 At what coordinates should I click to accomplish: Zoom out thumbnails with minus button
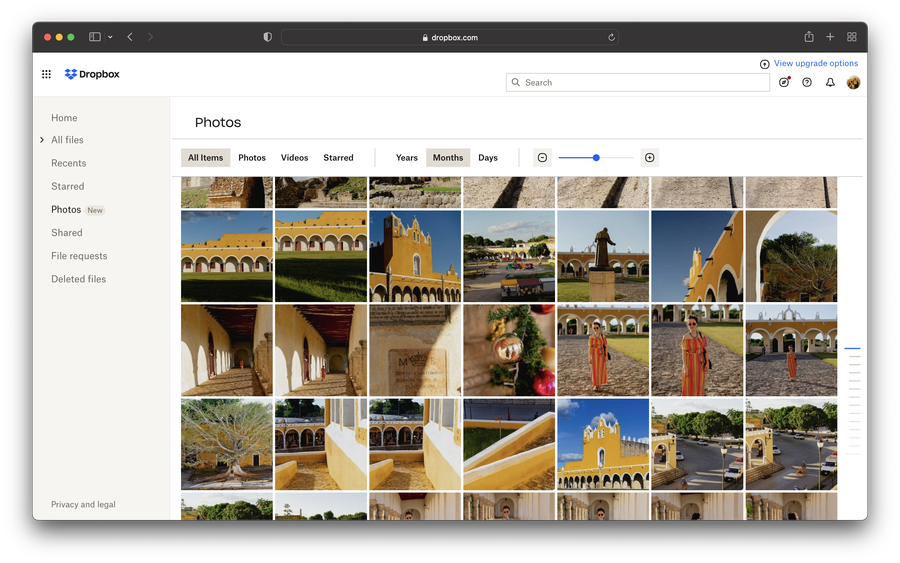click(542, 157)
